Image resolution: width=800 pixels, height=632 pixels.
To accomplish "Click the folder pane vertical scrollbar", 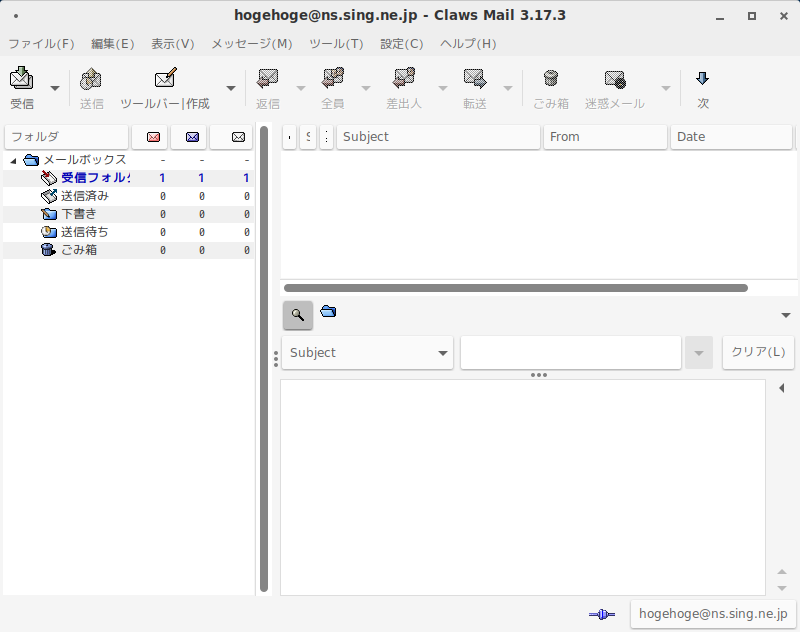I will tap(264, 359).
